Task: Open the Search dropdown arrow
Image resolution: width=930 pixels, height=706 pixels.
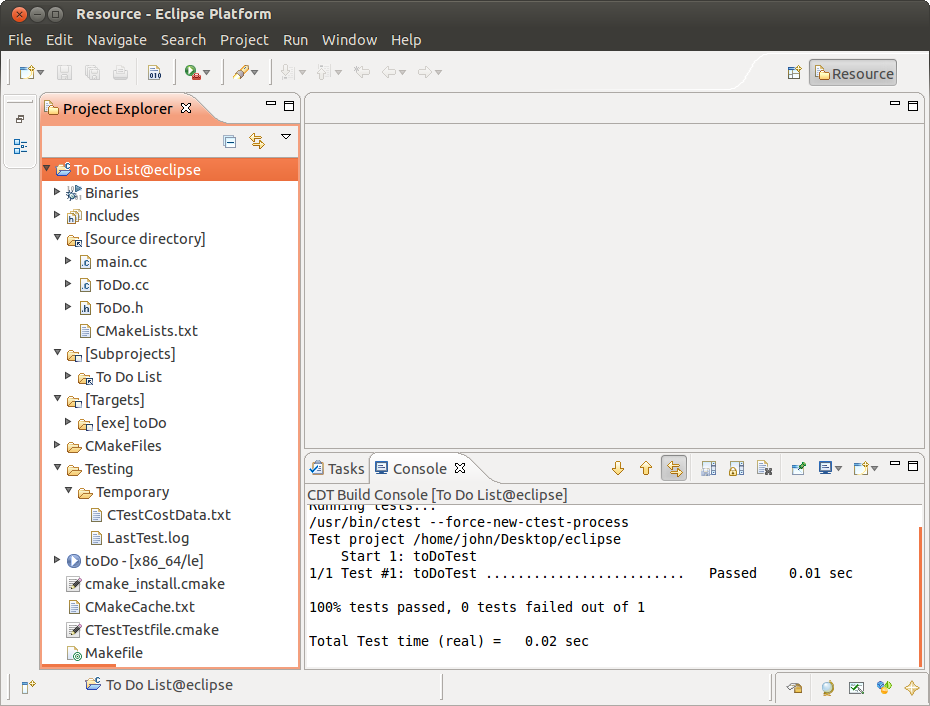Action: click(254, 72)
